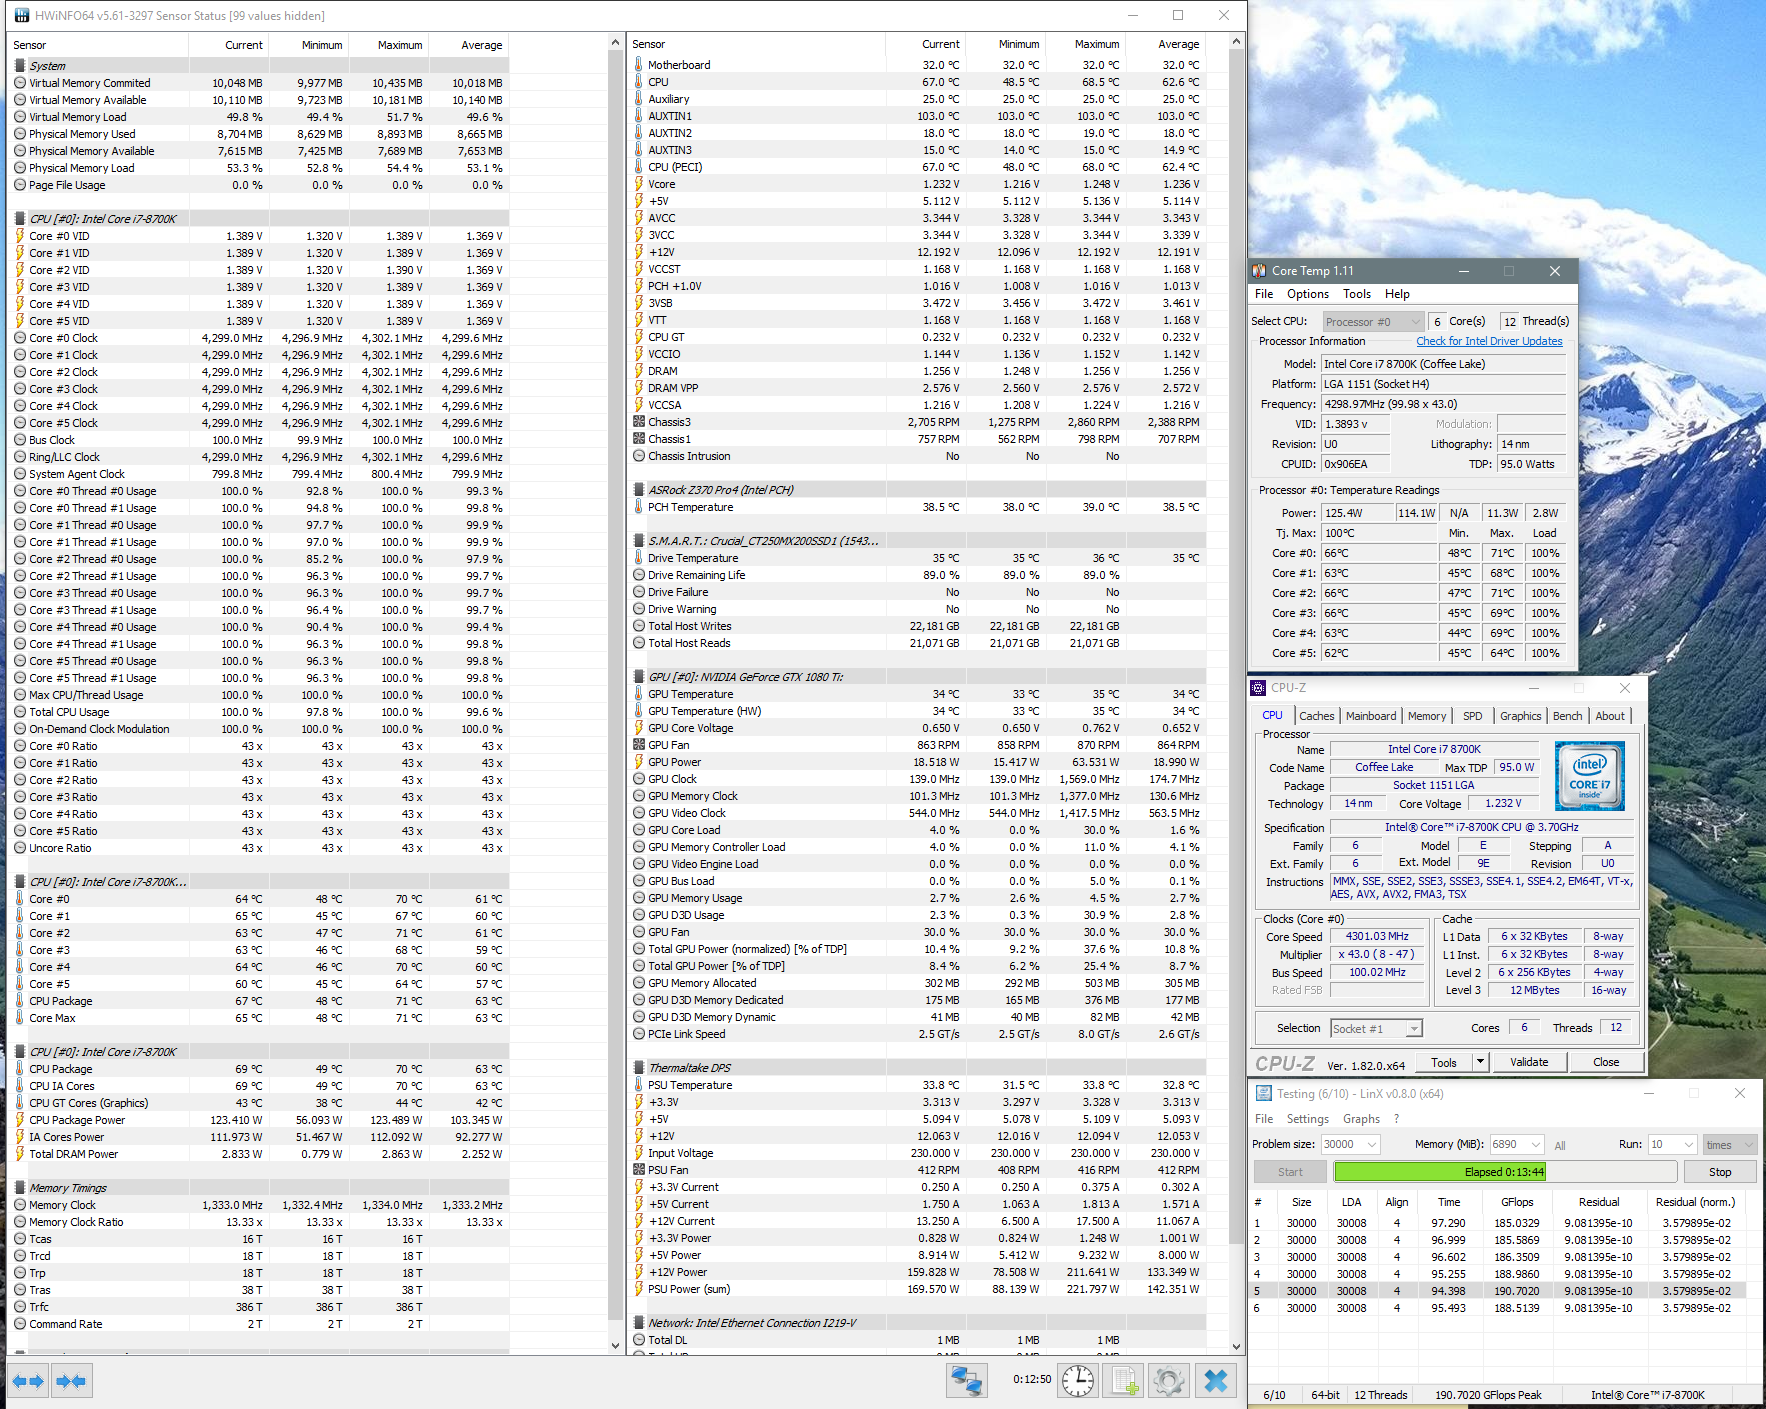Click the logging sheet icon with green plus
The height and width of the screenshot is (1409, 1766).
pos(1124,1381)
